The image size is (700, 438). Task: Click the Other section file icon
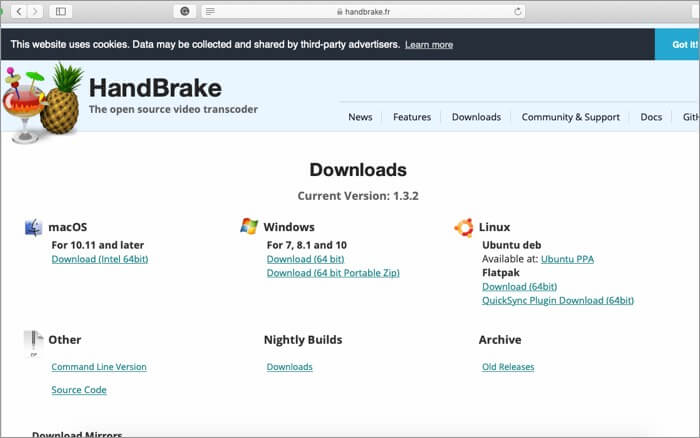coord(34,343)
